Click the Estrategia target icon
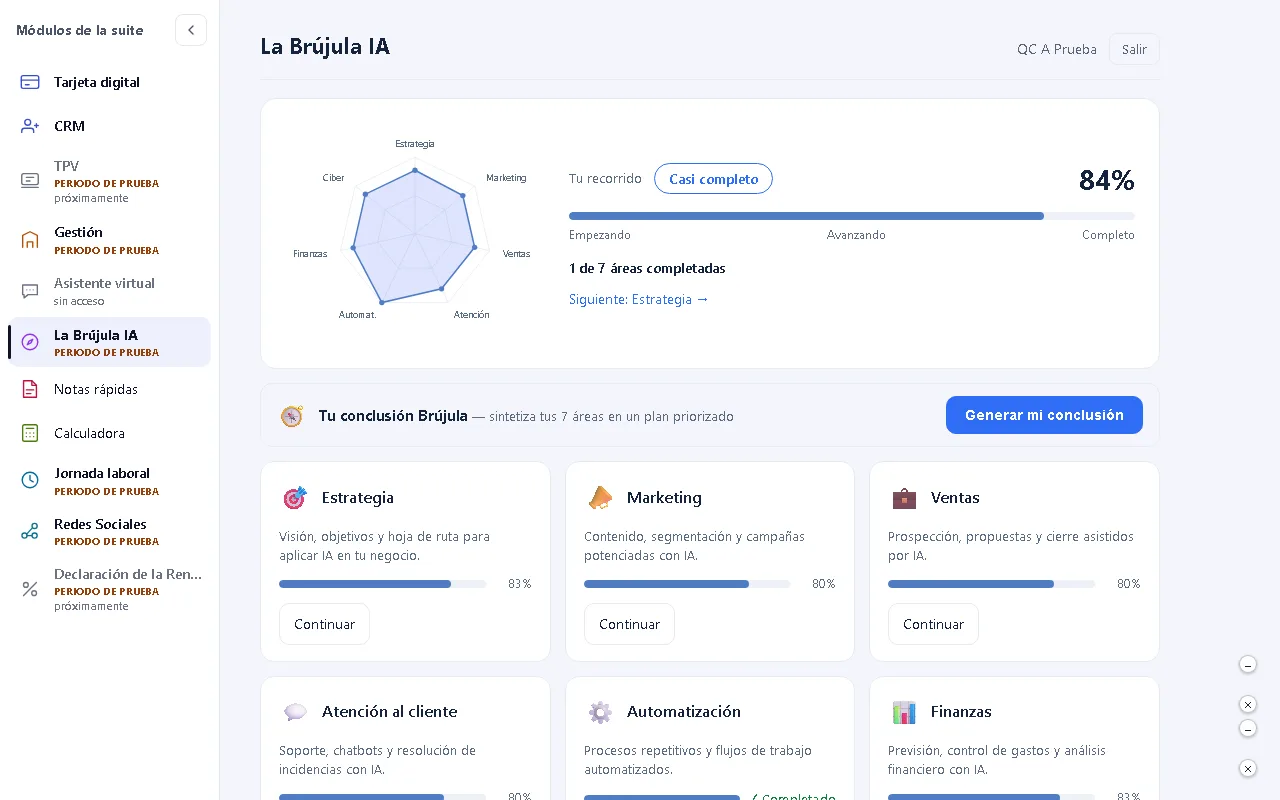The height and width of the screenshot is (800, 1280). [x=295, y=497]
